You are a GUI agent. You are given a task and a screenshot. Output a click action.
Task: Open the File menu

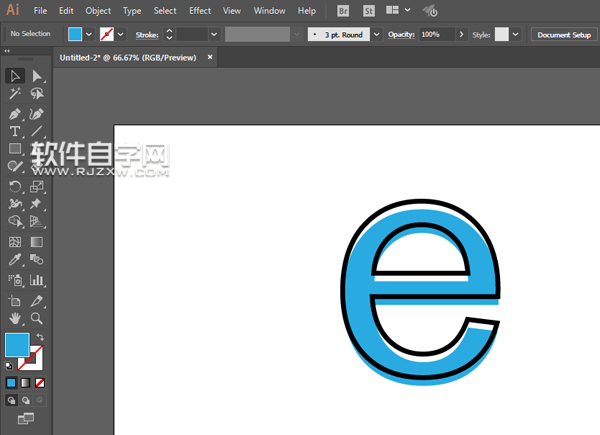pyautogui.click(x=40, y=11)
